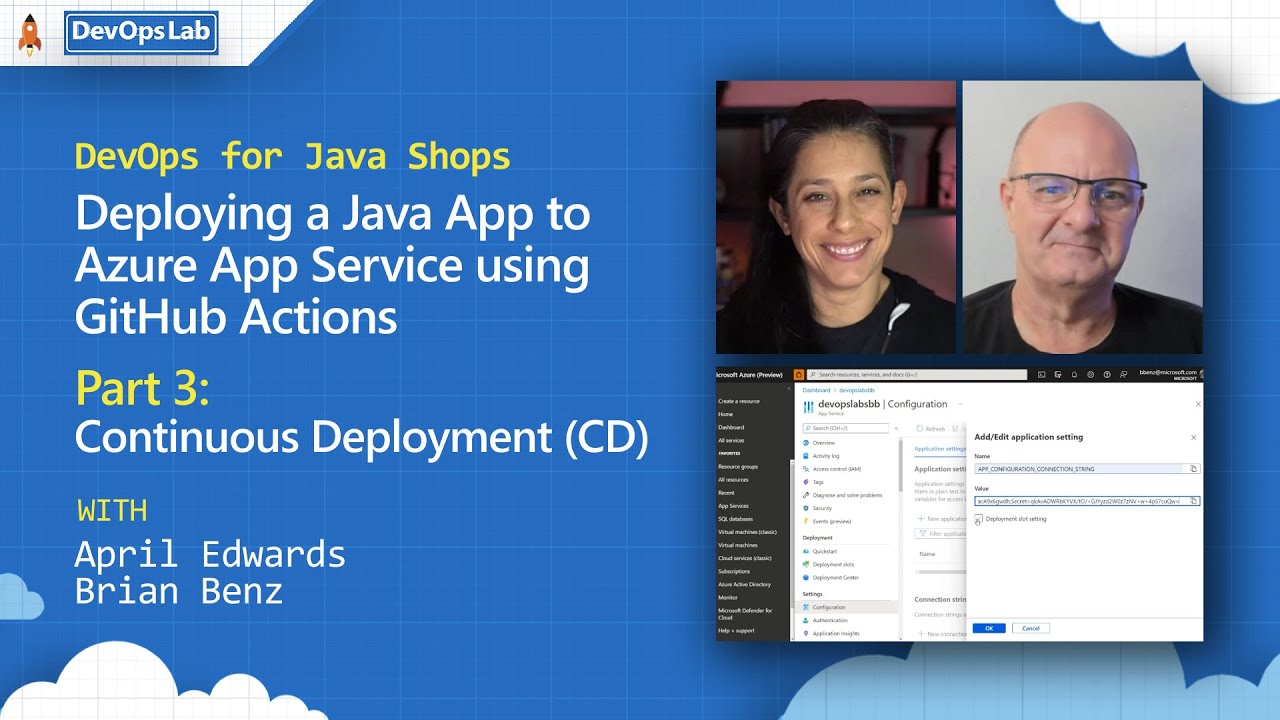Click Dashboard in the Azure sidebar
The height and width of the screenshot is (720, 1280).
pyautogui.click(x=731, y=427)
